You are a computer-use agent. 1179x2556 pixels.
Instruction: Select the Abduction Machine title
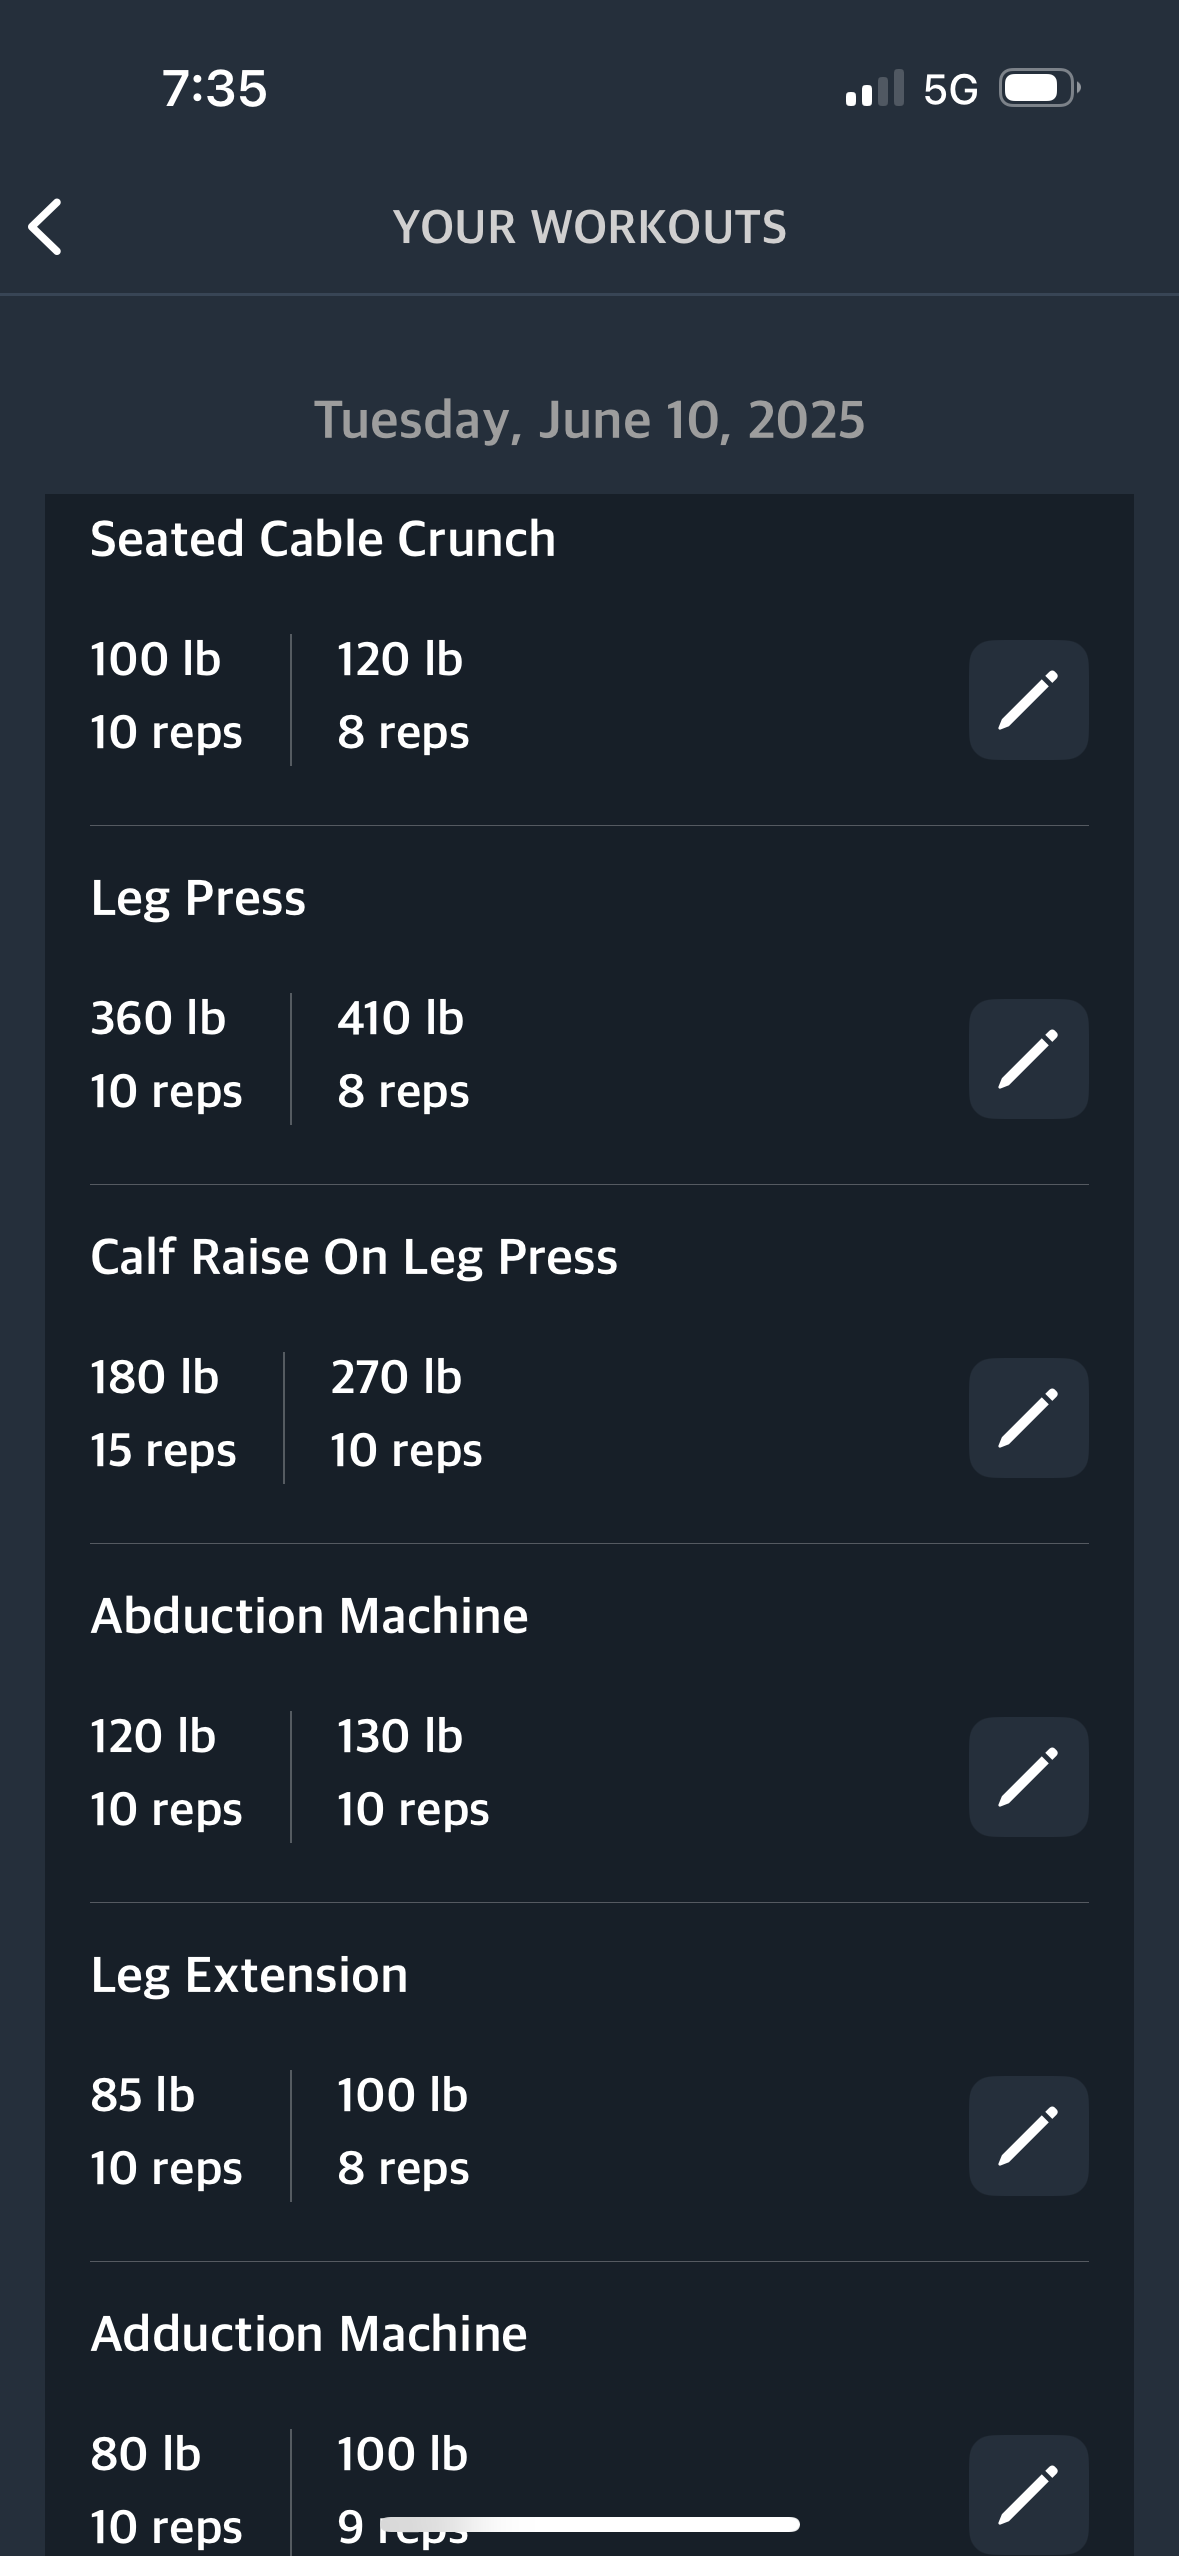(x=309, y=1616)
